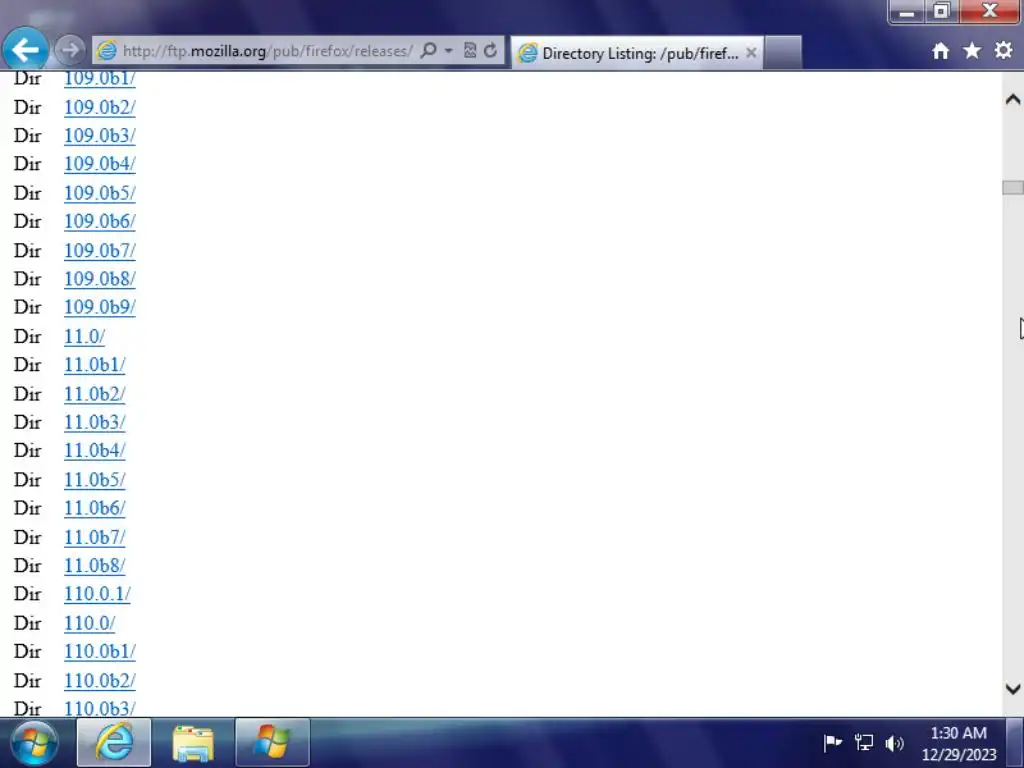Open the 109.0b2/ directory link
Screen dimensions: 1024x768
coord(99,107)
